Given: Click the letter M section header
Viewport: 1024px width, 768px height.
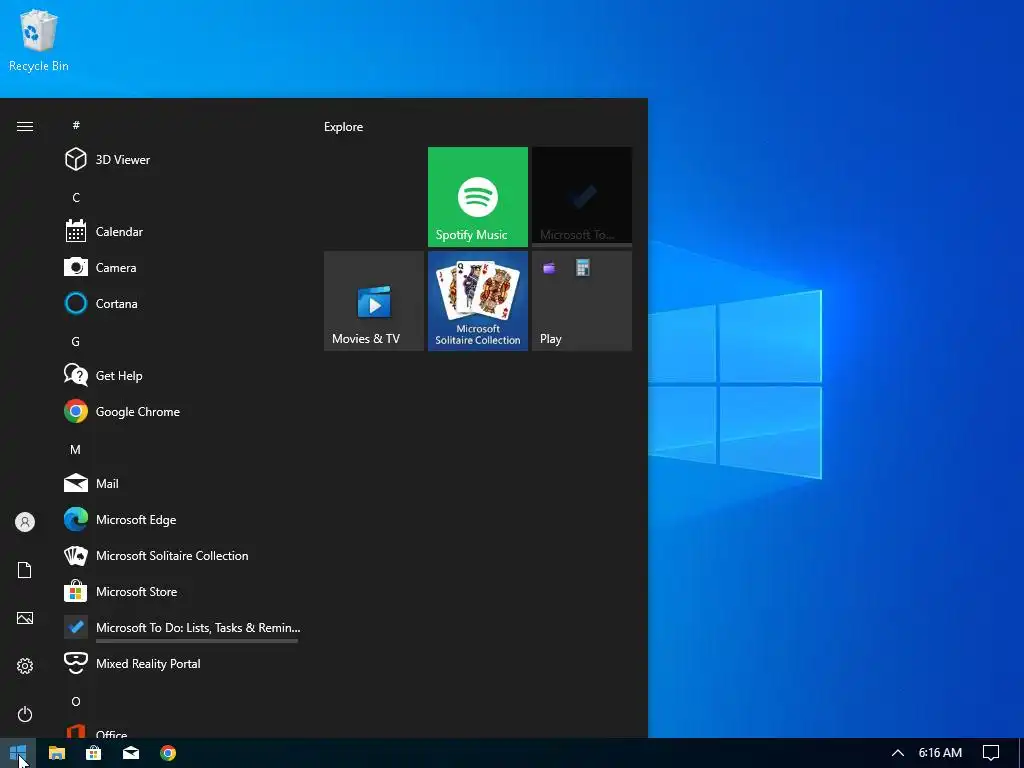Looking at the screenshot, I should point(76,449).
